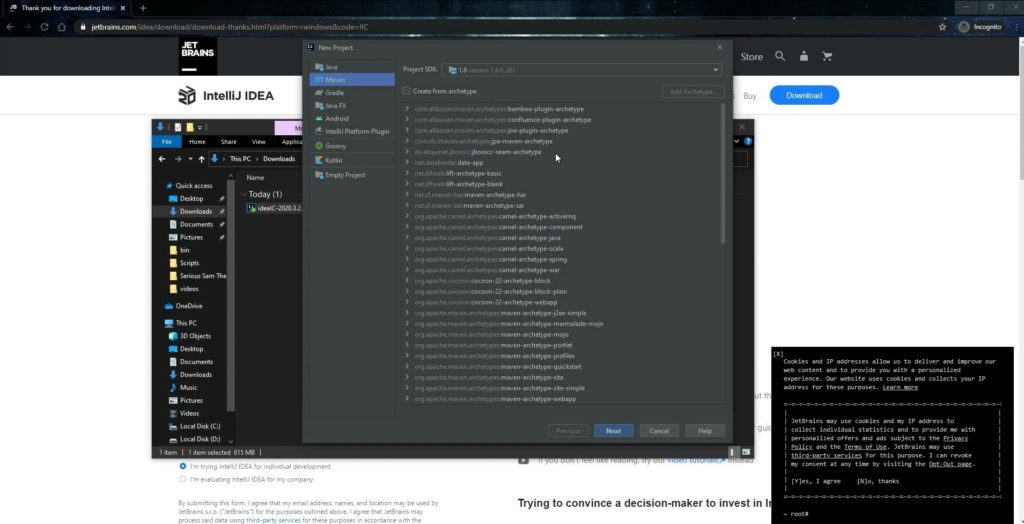Viewport: 1024px width, 524px height.
Task: Switch to the IntelliJ download thanks tab
Action: tap(67, 8)
